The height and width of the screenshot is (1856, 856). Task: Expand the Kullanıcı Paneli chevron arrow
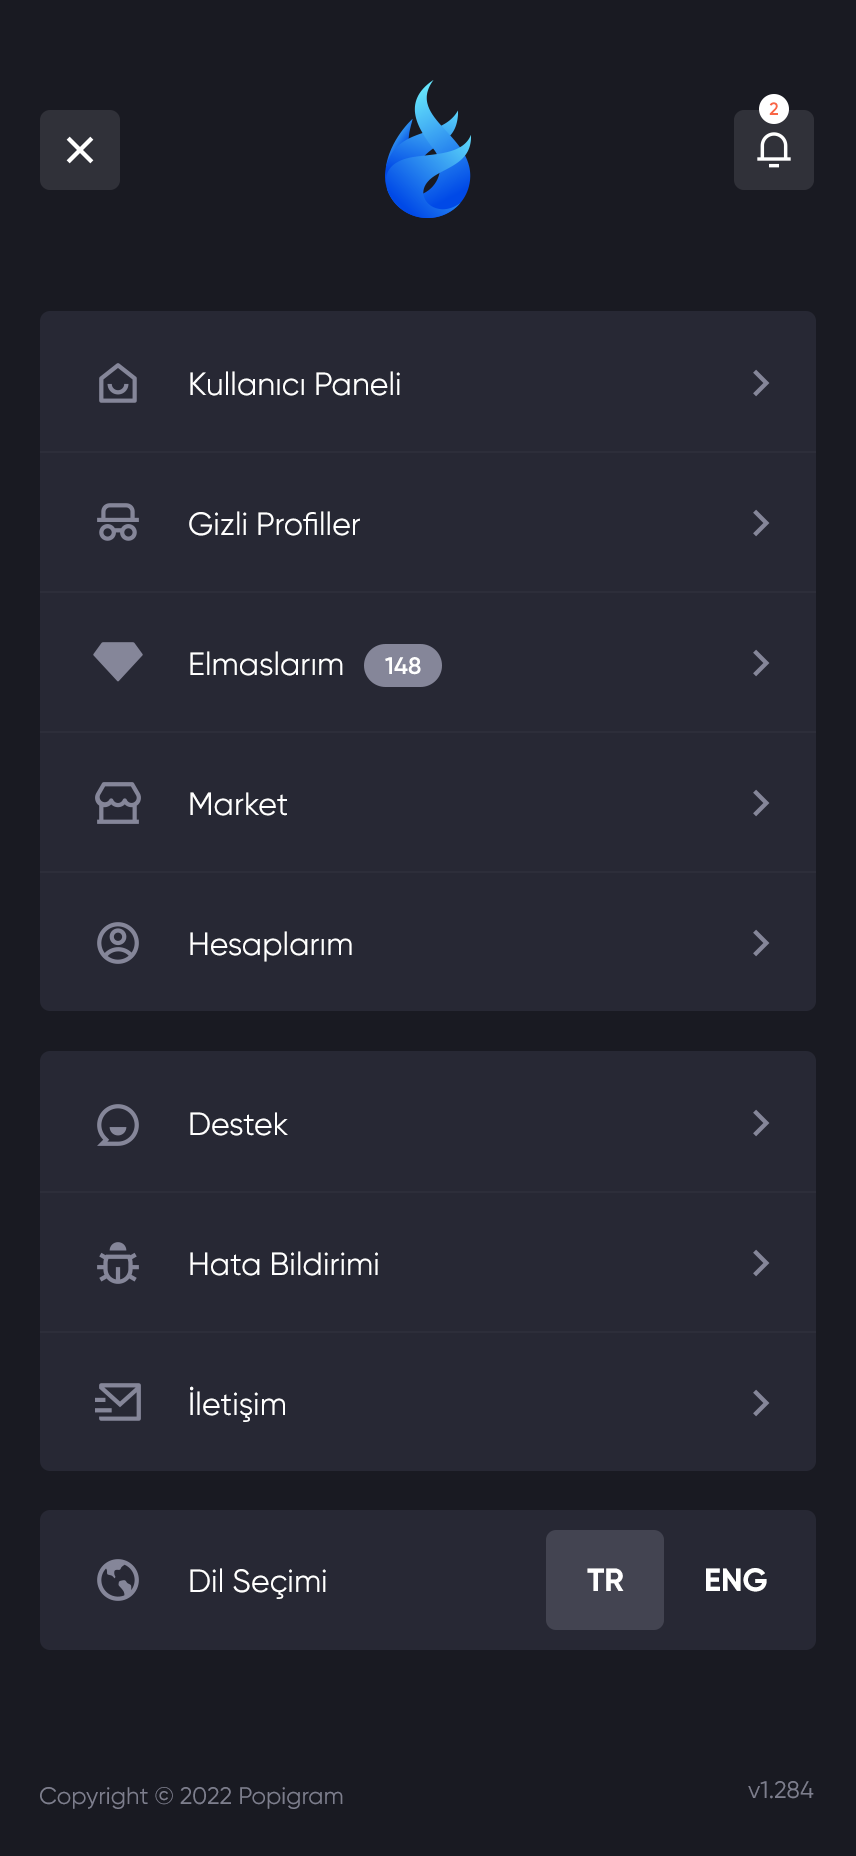tap(761, 383)
